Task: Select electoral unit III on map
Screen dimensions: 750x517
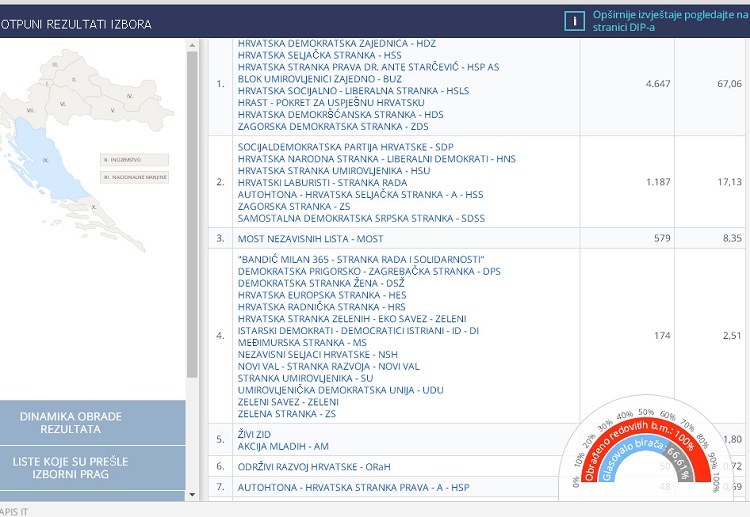Action: (x=55, y=64)
